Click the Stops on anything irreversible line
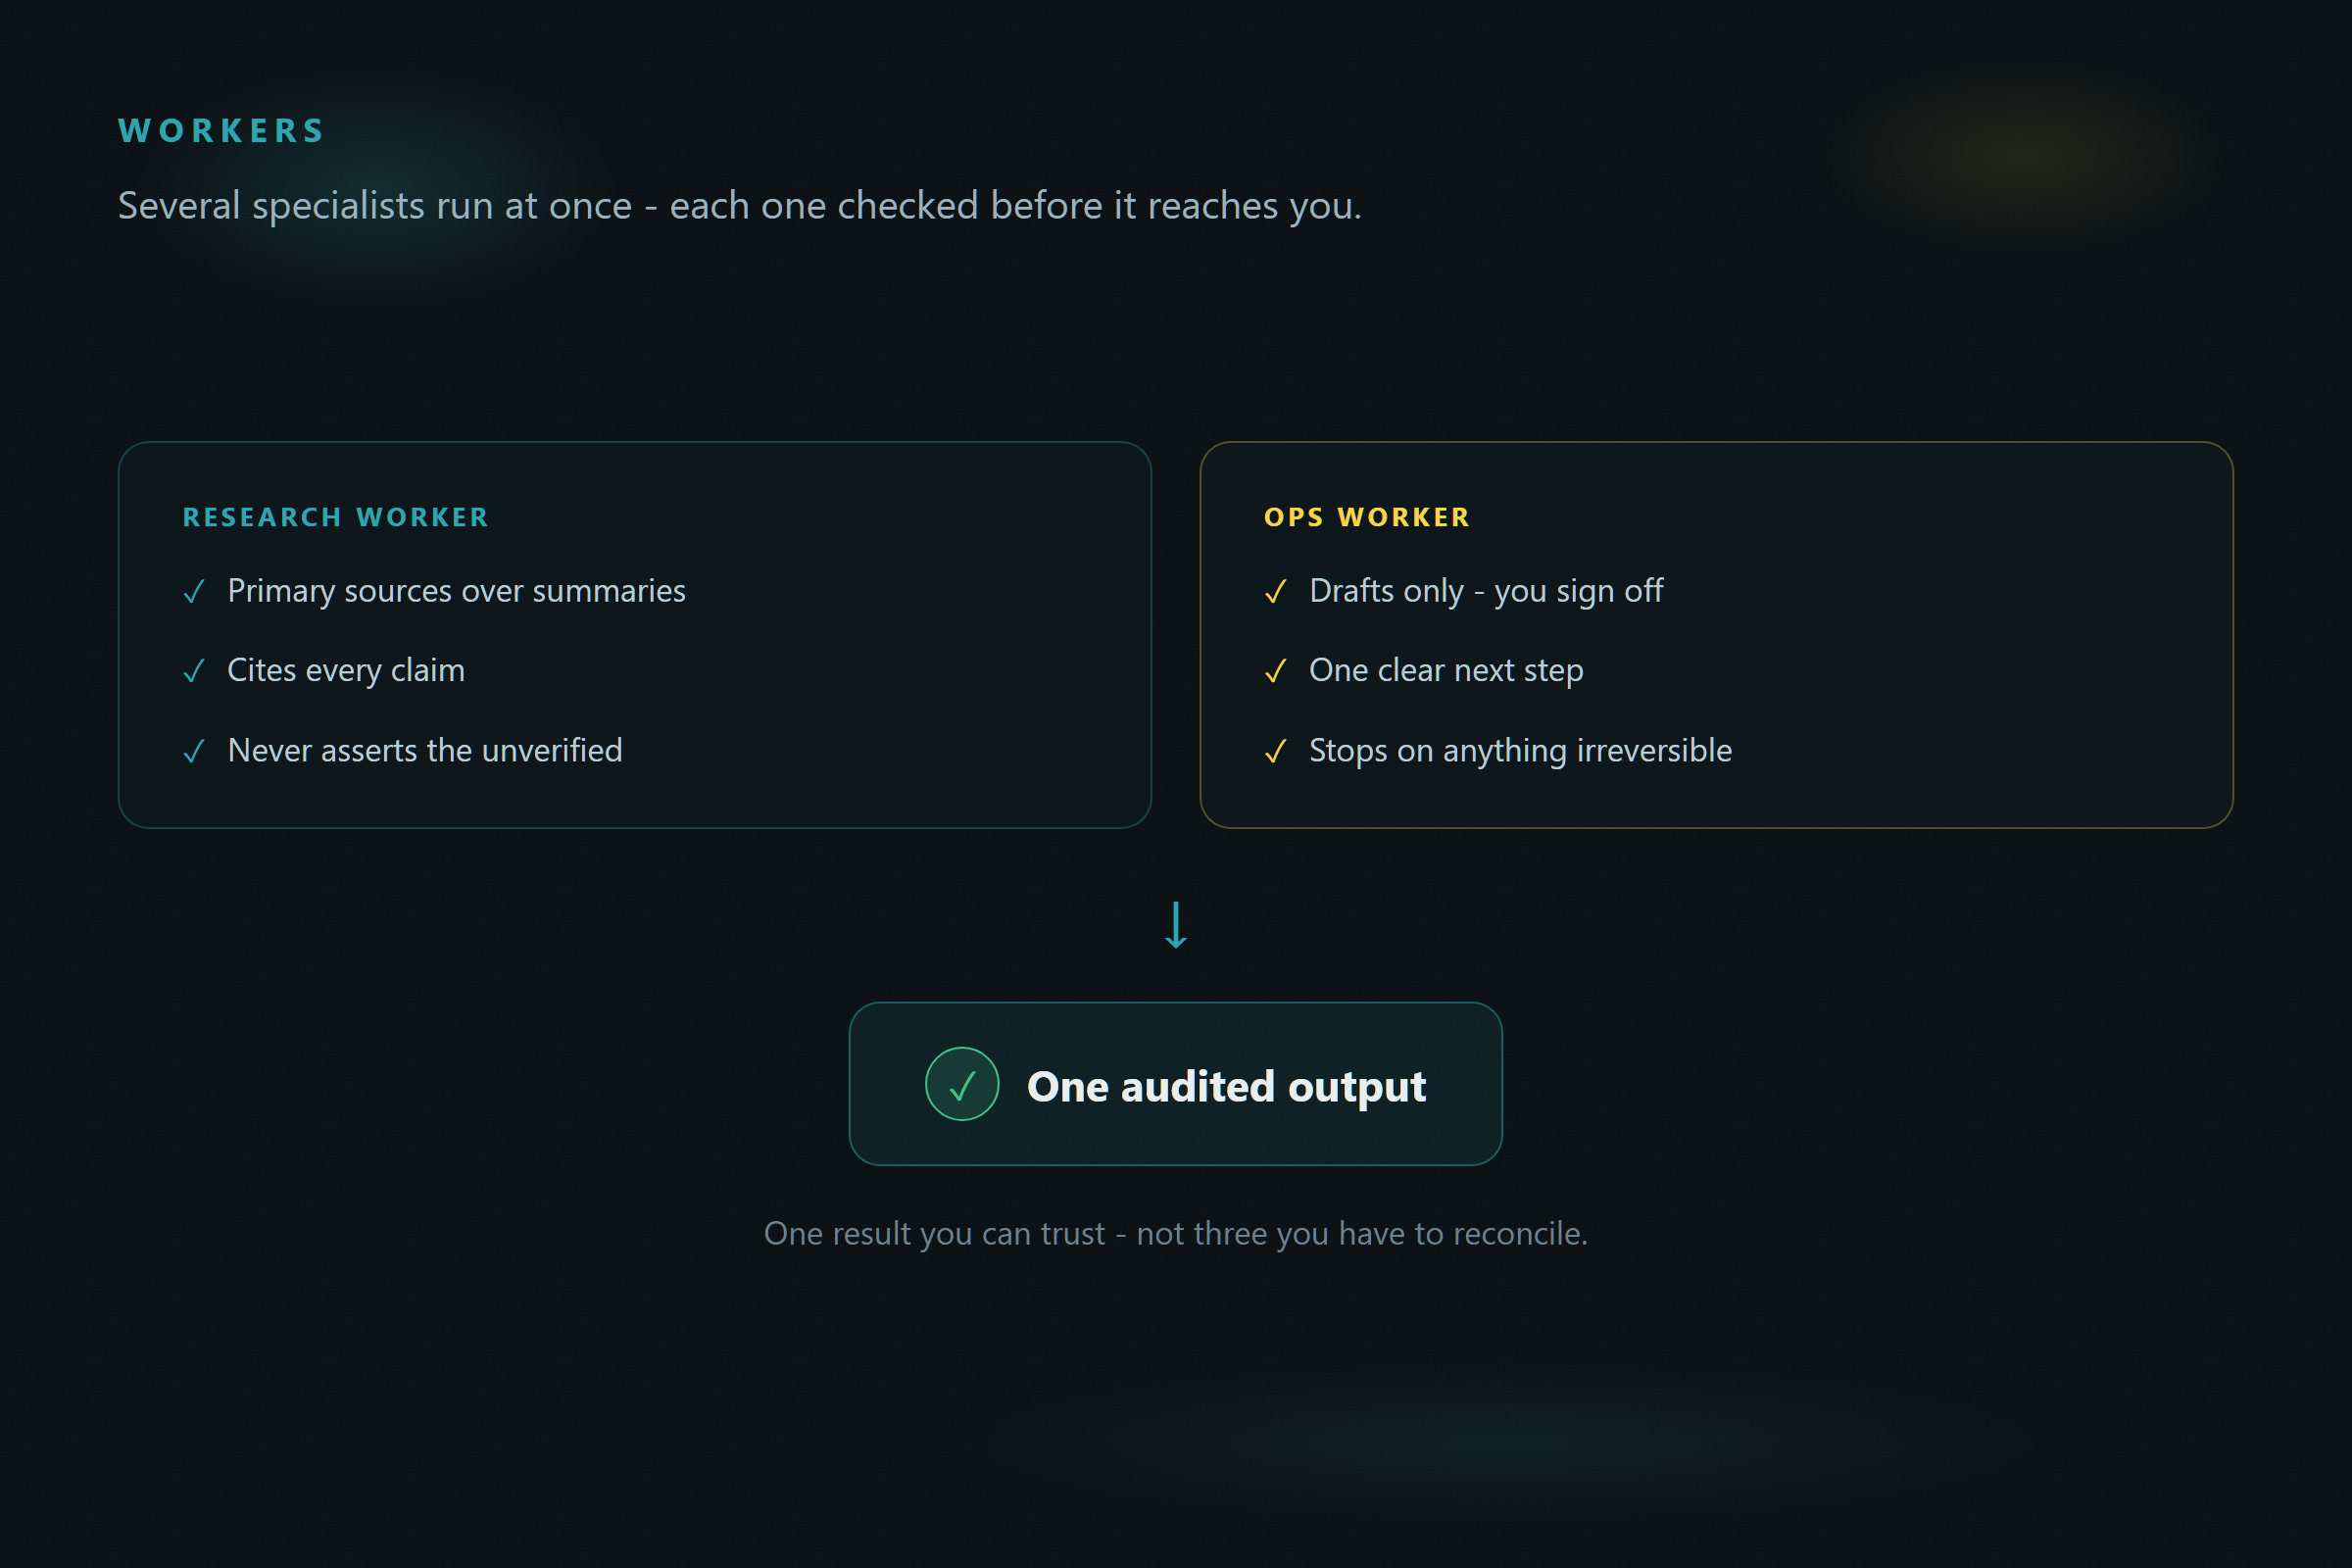2352x1568 pixels. coord(1520,750)
